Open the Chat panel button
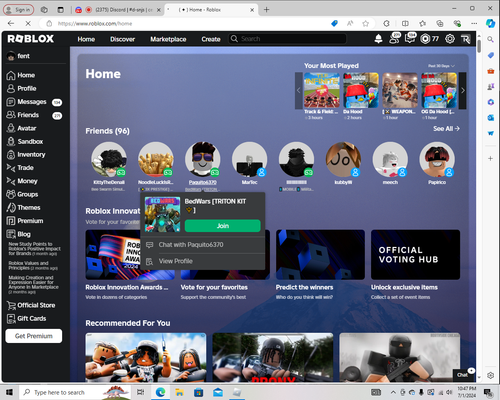Viewport: 500px width, 400px height. click(463, 375)
